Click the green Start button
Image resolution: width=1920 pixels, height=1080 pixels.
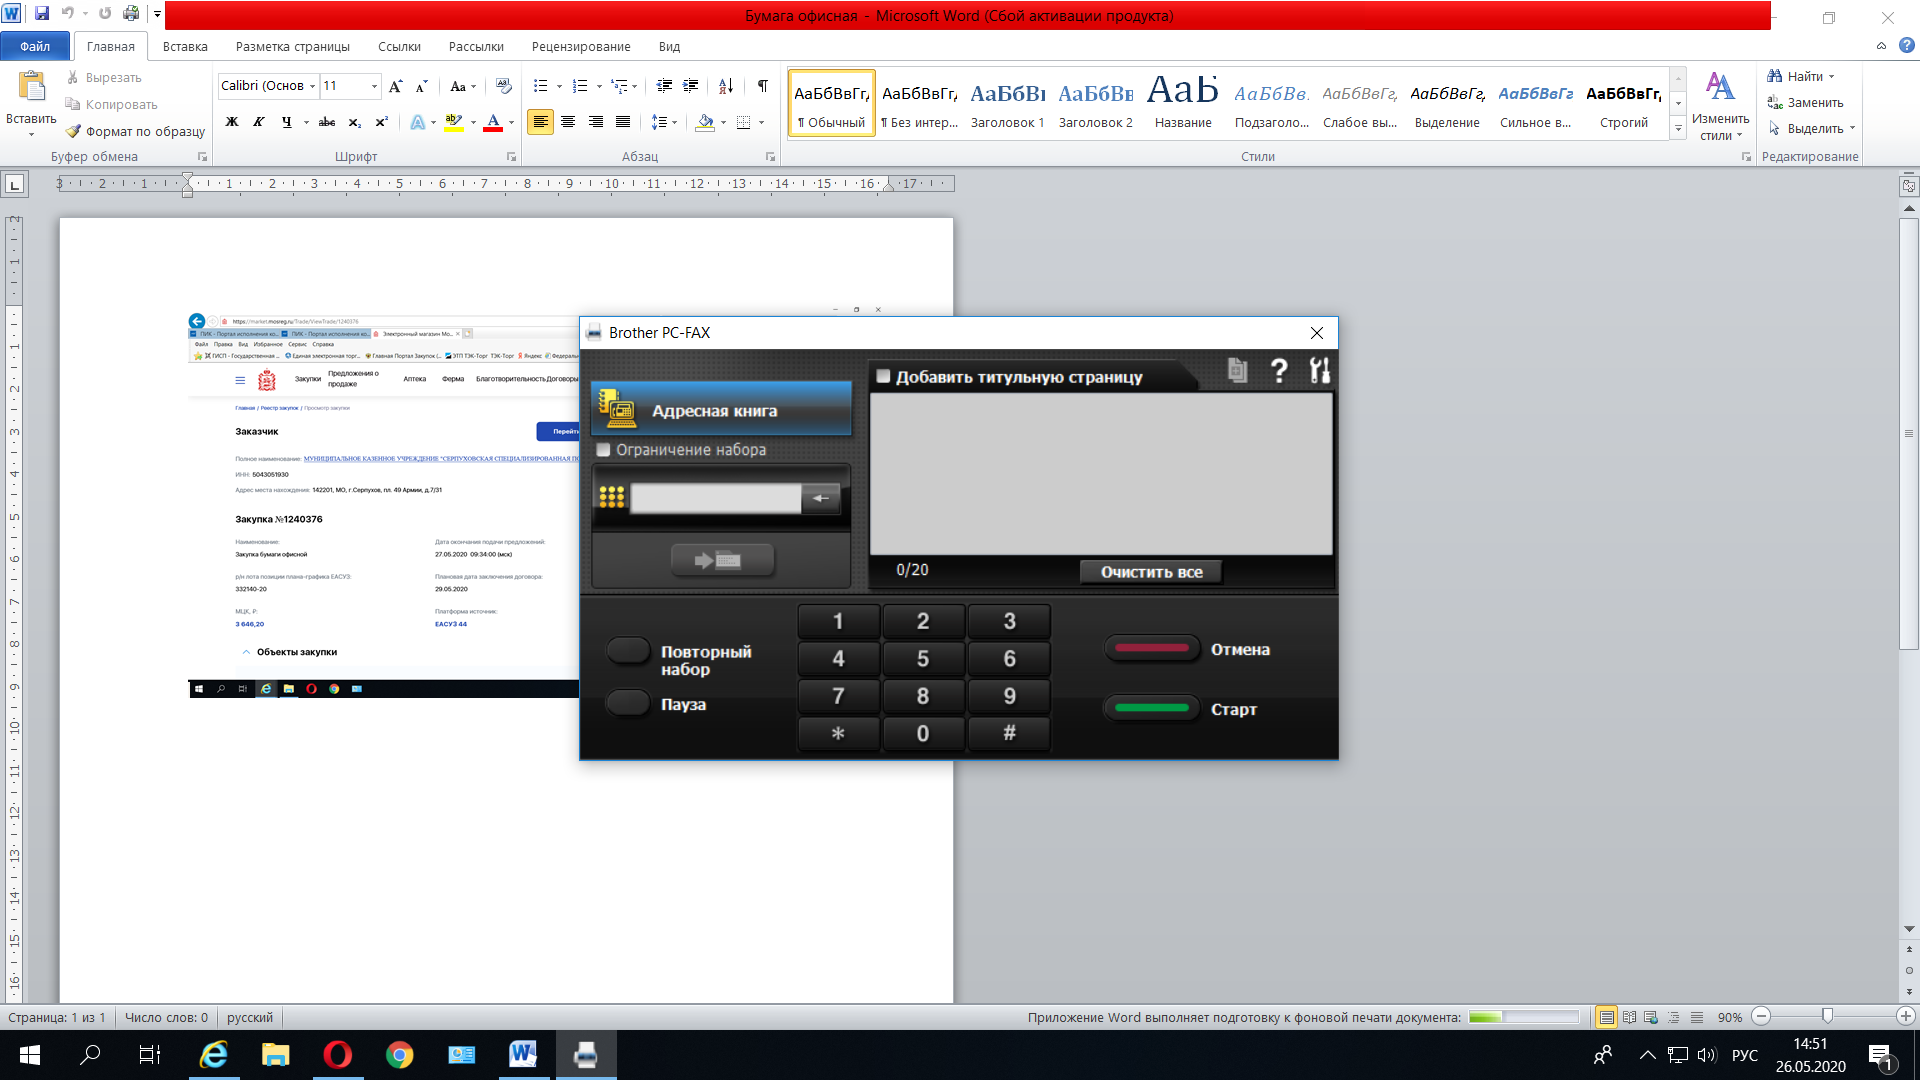coord(1152,708)
